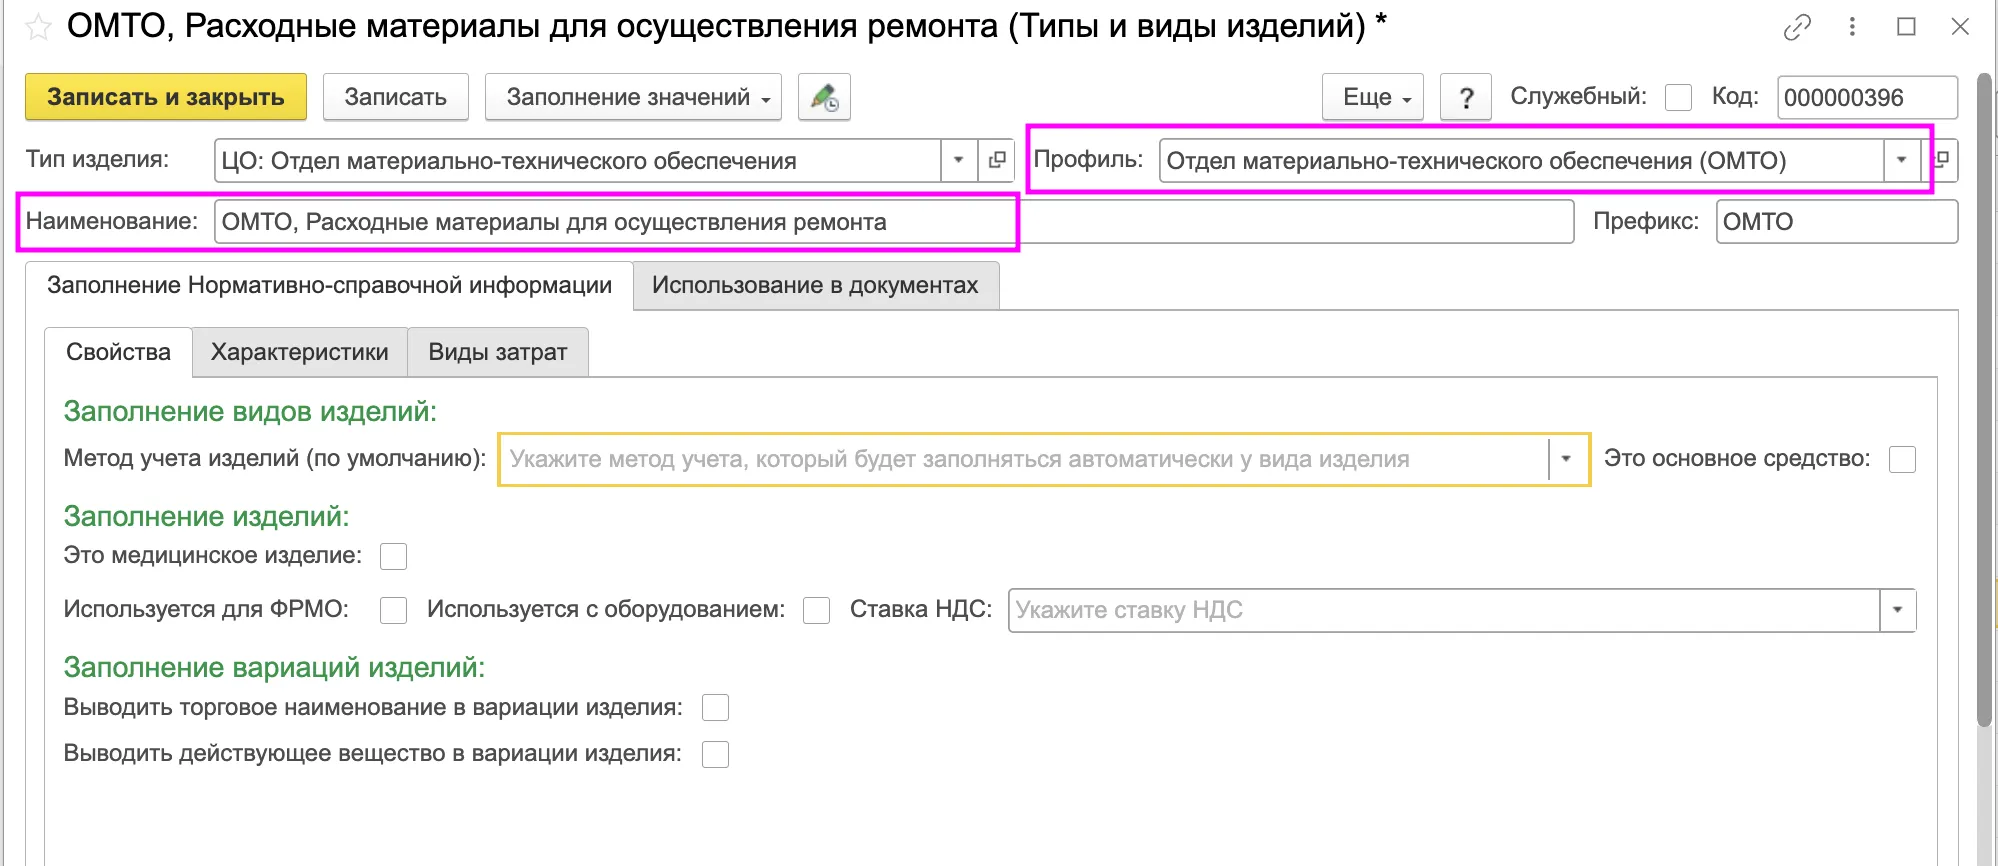
Task: Open the Характеристики tab
Action: 299,352
